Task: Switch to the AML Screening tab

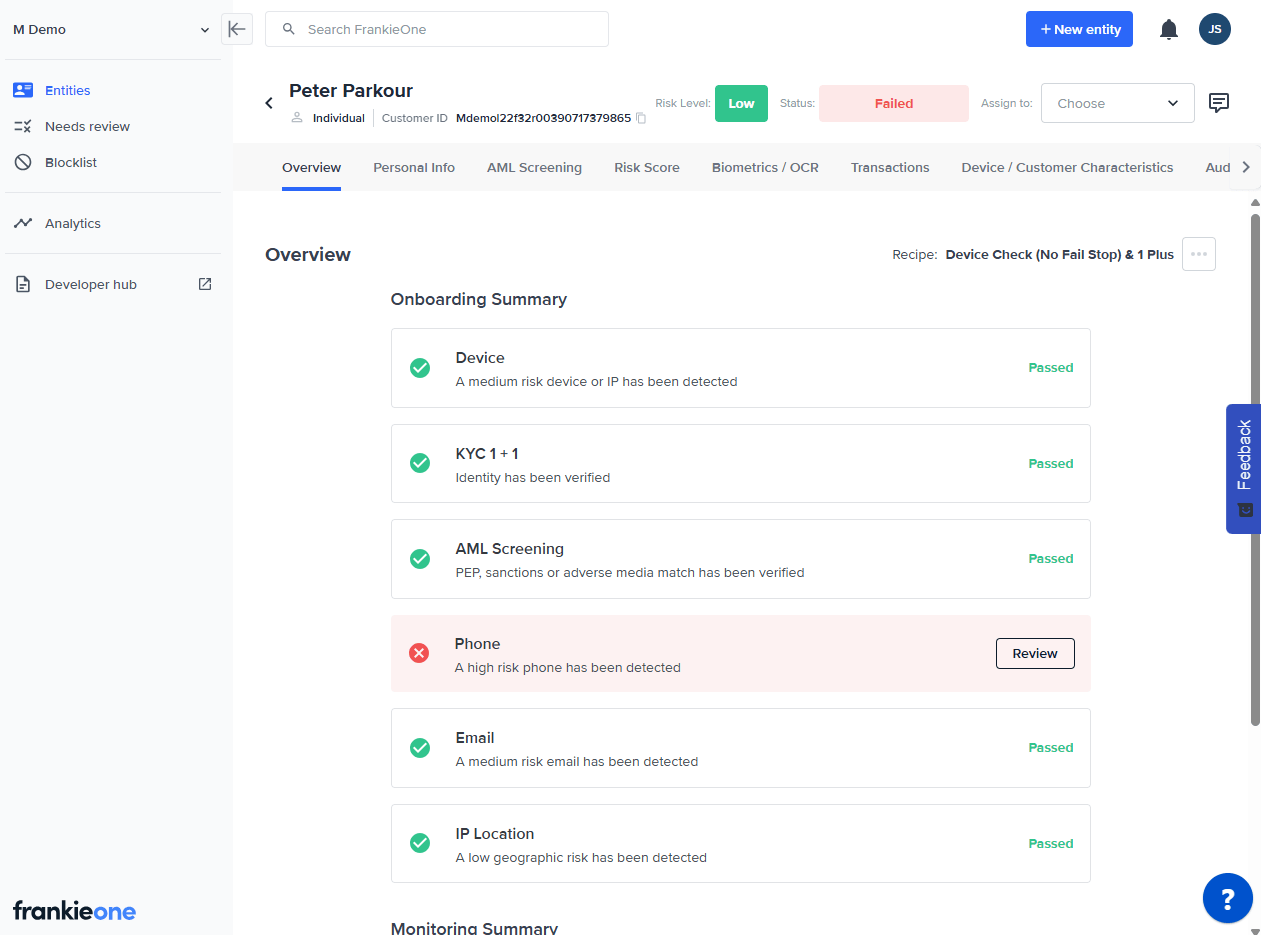Action: (534, 167)
